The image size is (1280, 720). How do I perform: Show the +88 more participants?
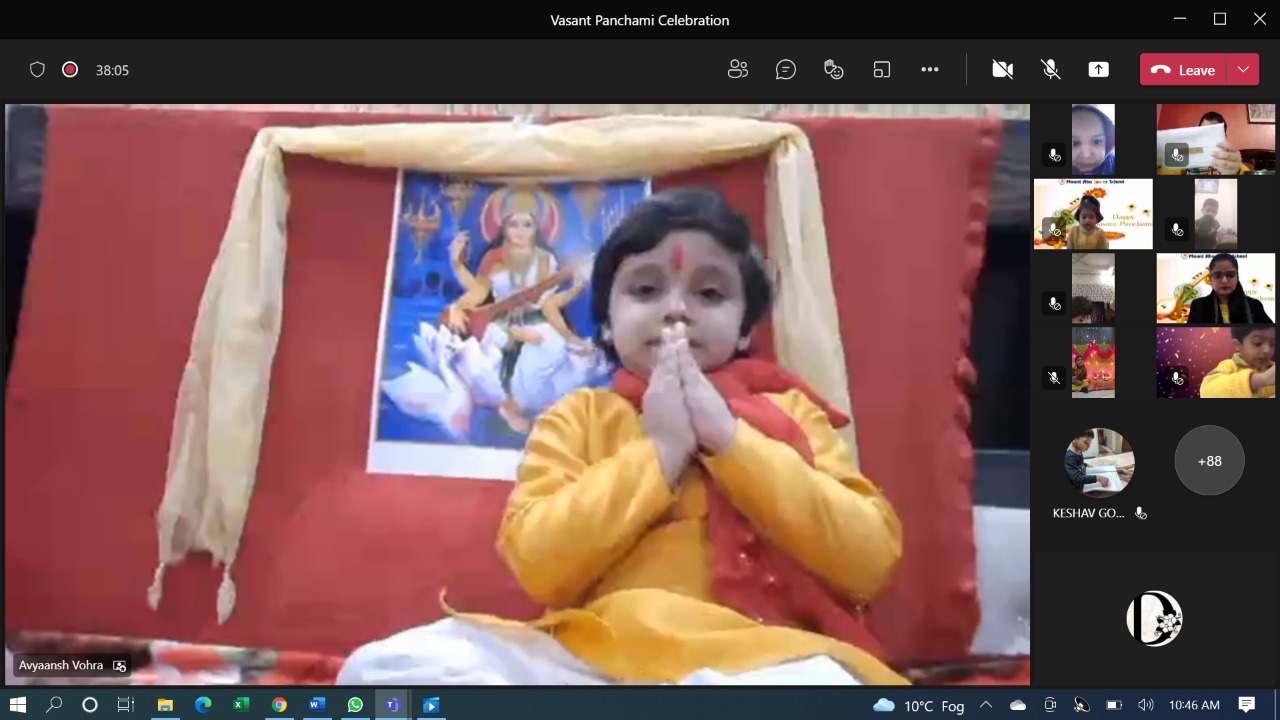pos(1209,461)
